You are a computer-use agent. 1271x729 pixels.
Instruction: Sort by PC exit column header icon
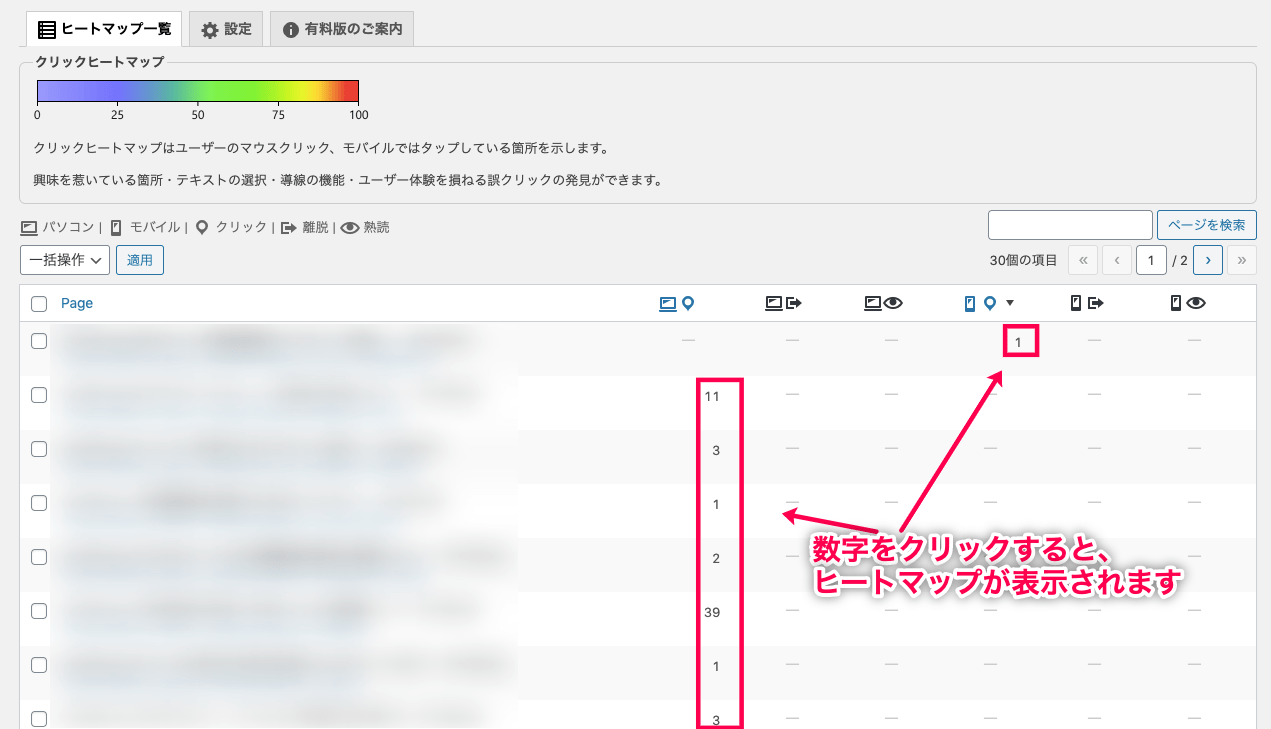point(784,303)
